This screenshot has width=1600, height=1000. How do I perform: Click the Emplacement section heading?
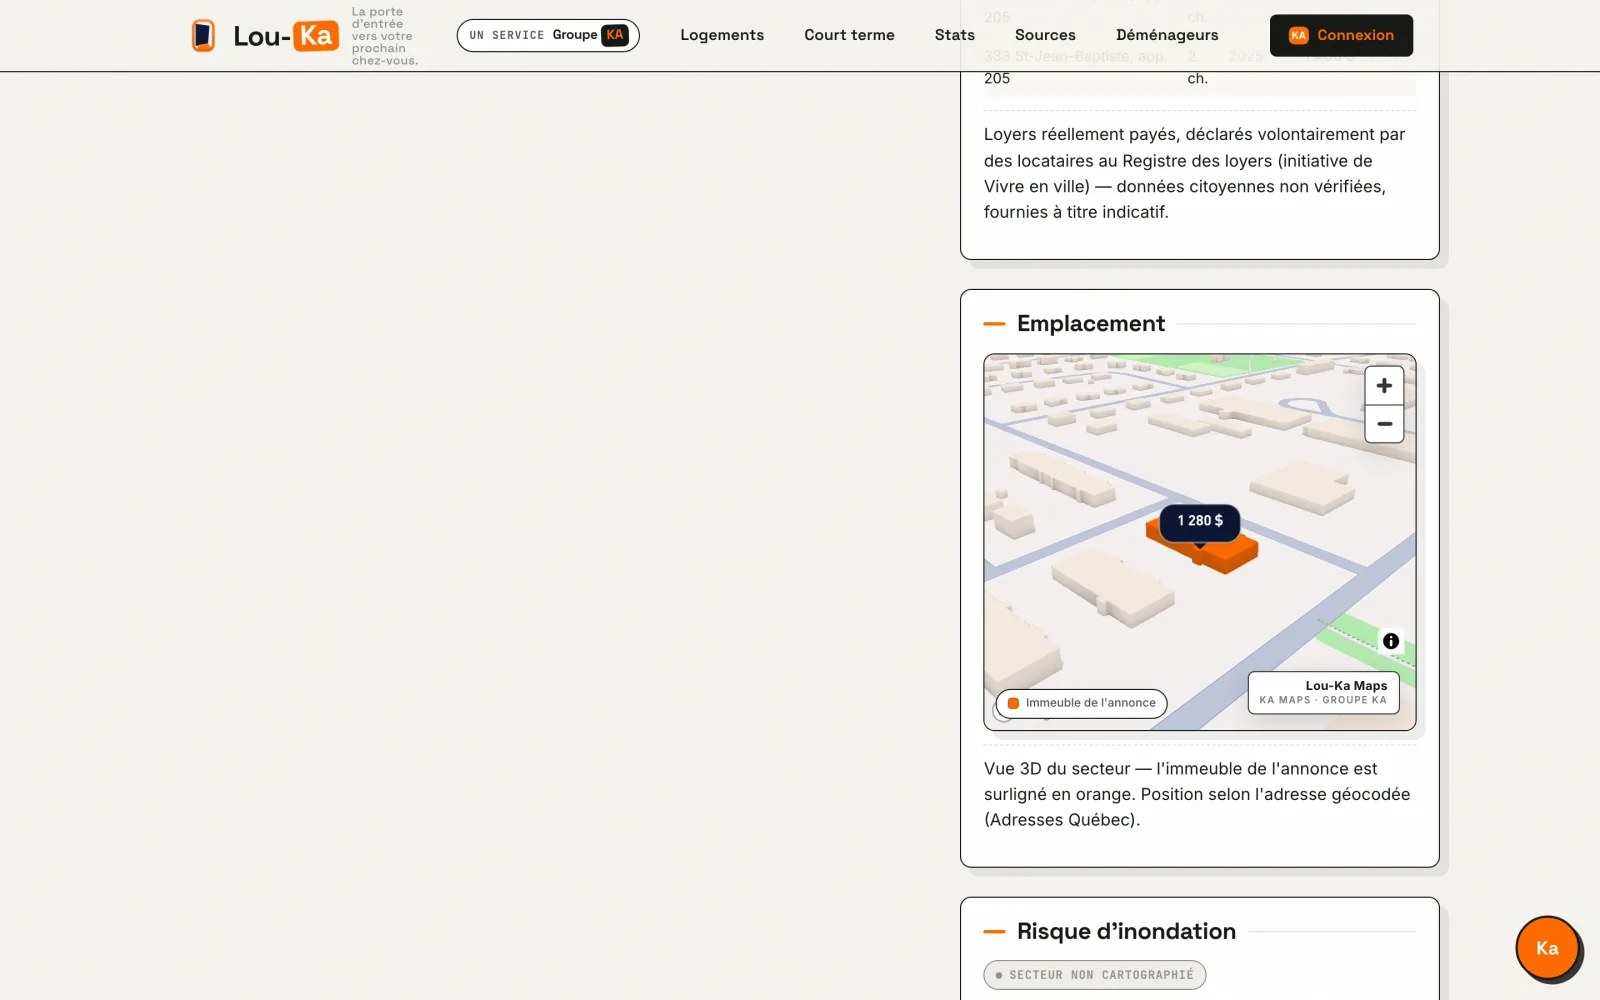1091,324
